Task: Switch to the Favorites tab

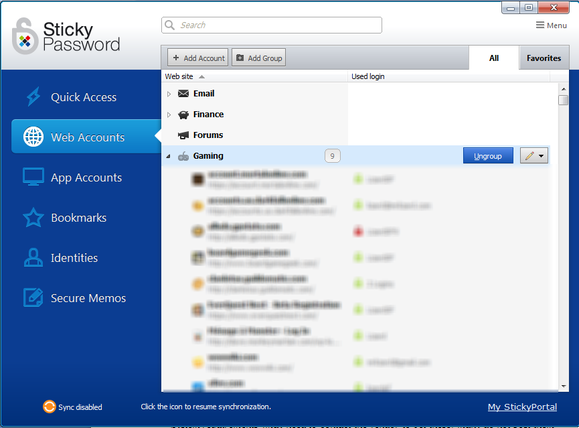Action: pos(544,58)
